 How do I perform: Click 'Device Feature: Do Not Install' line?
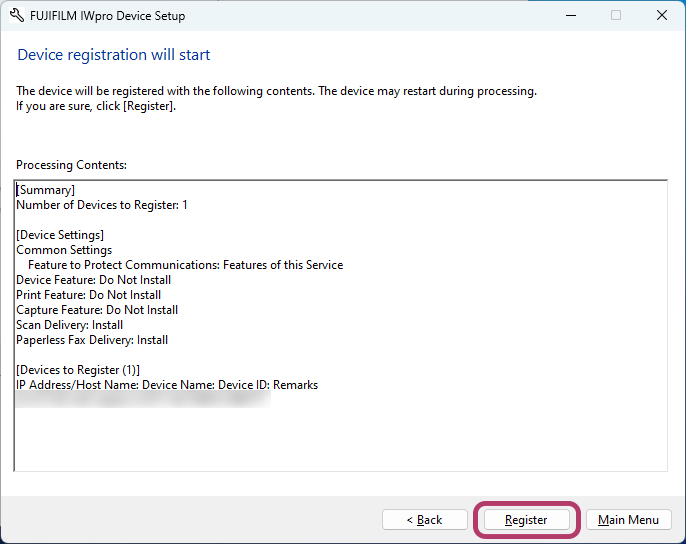click(93, 280)
